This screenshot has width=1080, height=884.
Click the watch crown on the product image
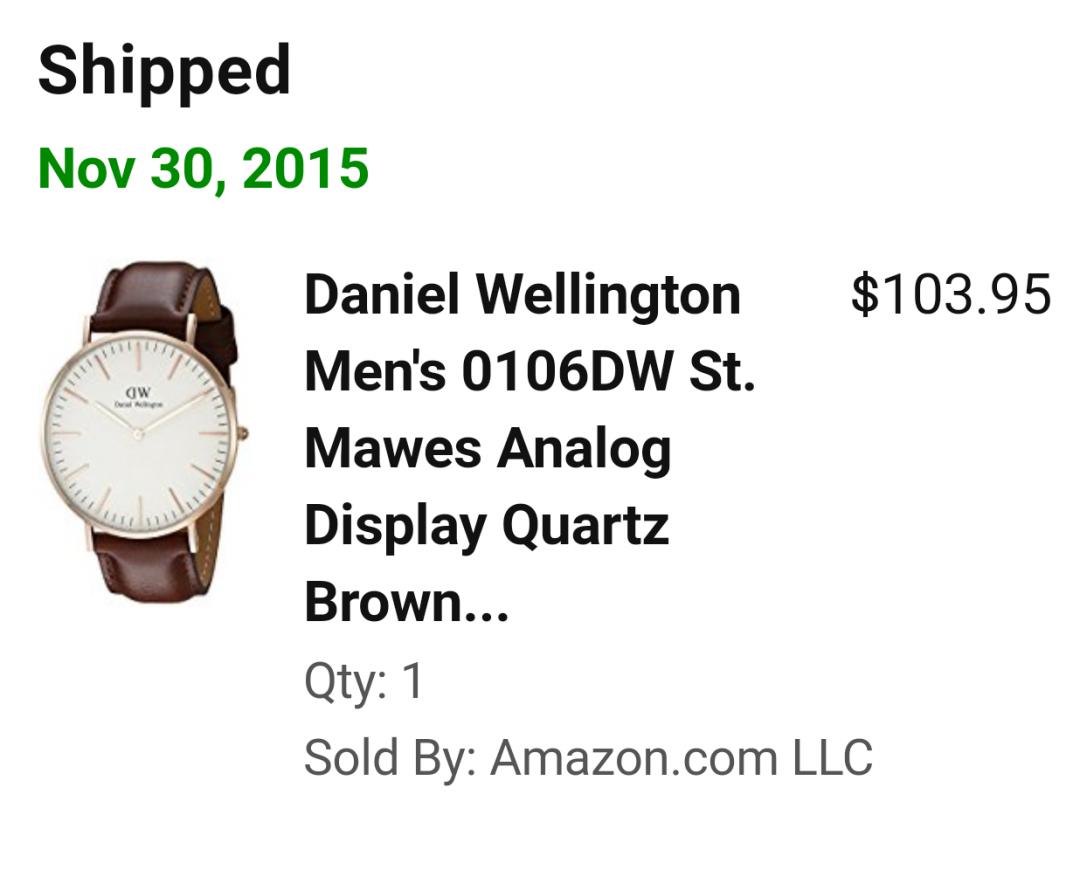coord(241,433)
